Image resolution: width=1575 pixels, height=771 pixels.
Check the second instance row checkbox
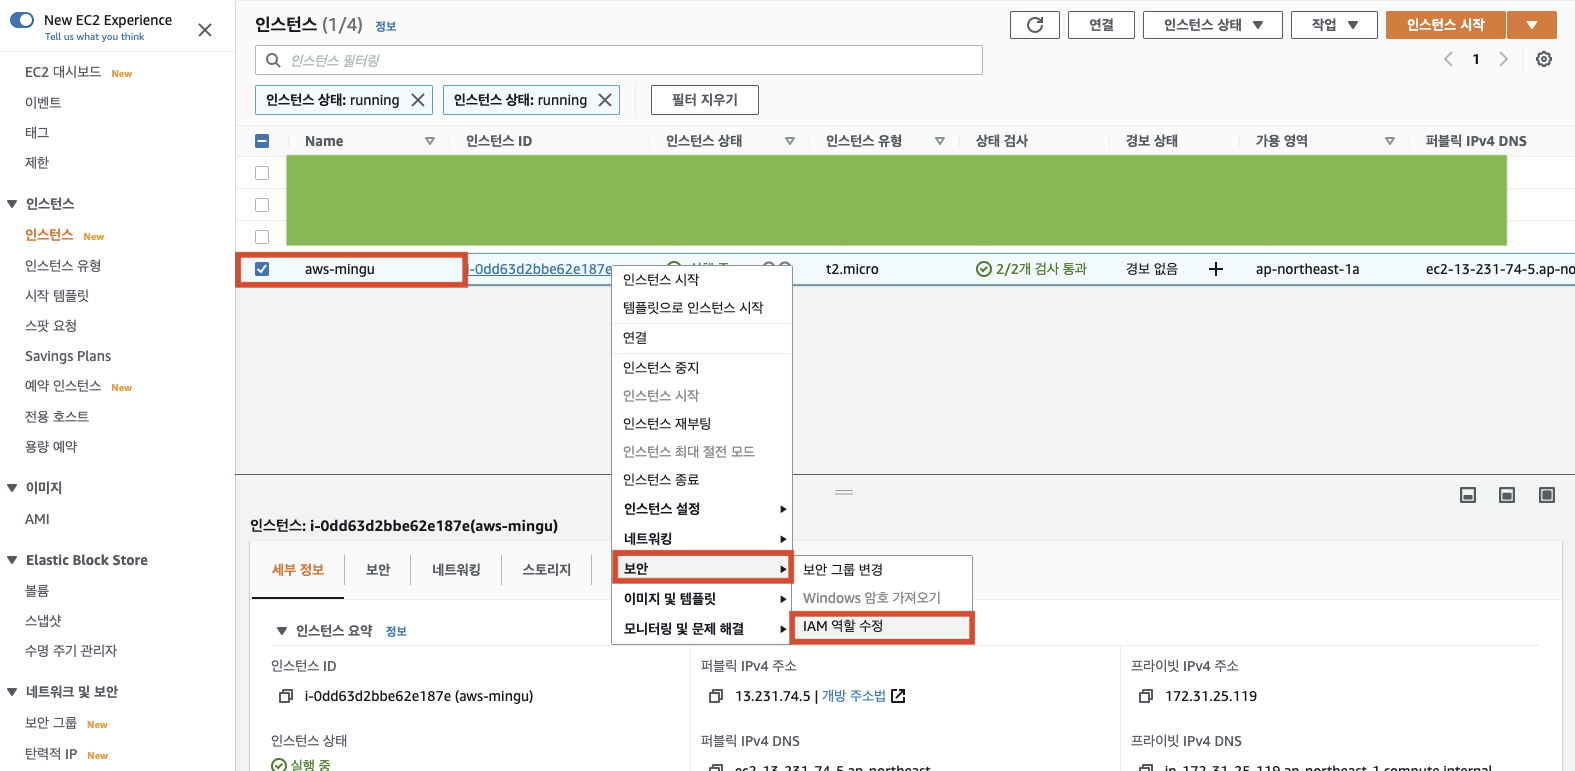[262, 205]
